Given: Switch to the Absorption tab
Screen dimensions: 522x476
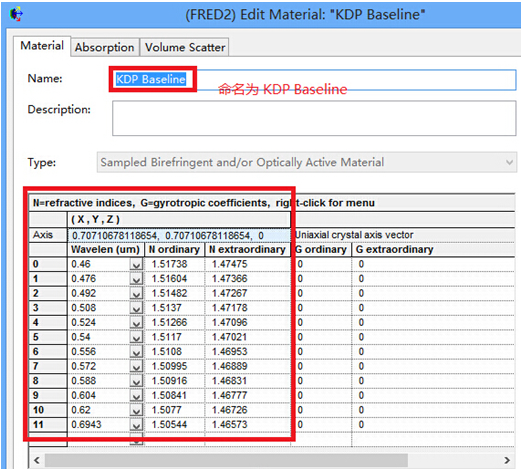Looking at the screenshot, I should click(104, 47).
